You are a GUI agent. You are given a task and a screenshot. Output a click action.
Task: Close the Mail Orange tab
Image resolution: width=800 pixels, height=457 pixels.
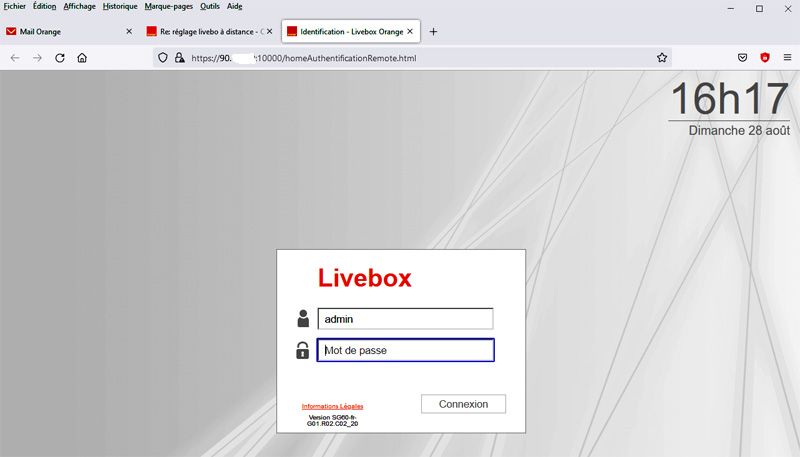point(129,32)
